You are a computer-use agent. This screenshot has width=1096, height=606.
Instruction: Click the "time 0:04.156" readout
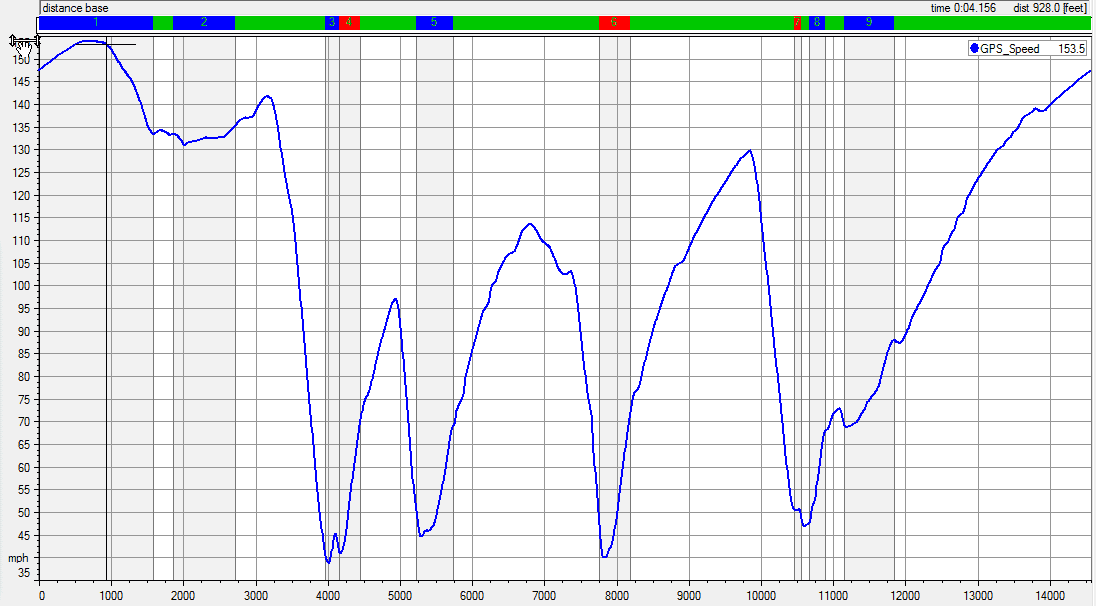coord(963,8)
